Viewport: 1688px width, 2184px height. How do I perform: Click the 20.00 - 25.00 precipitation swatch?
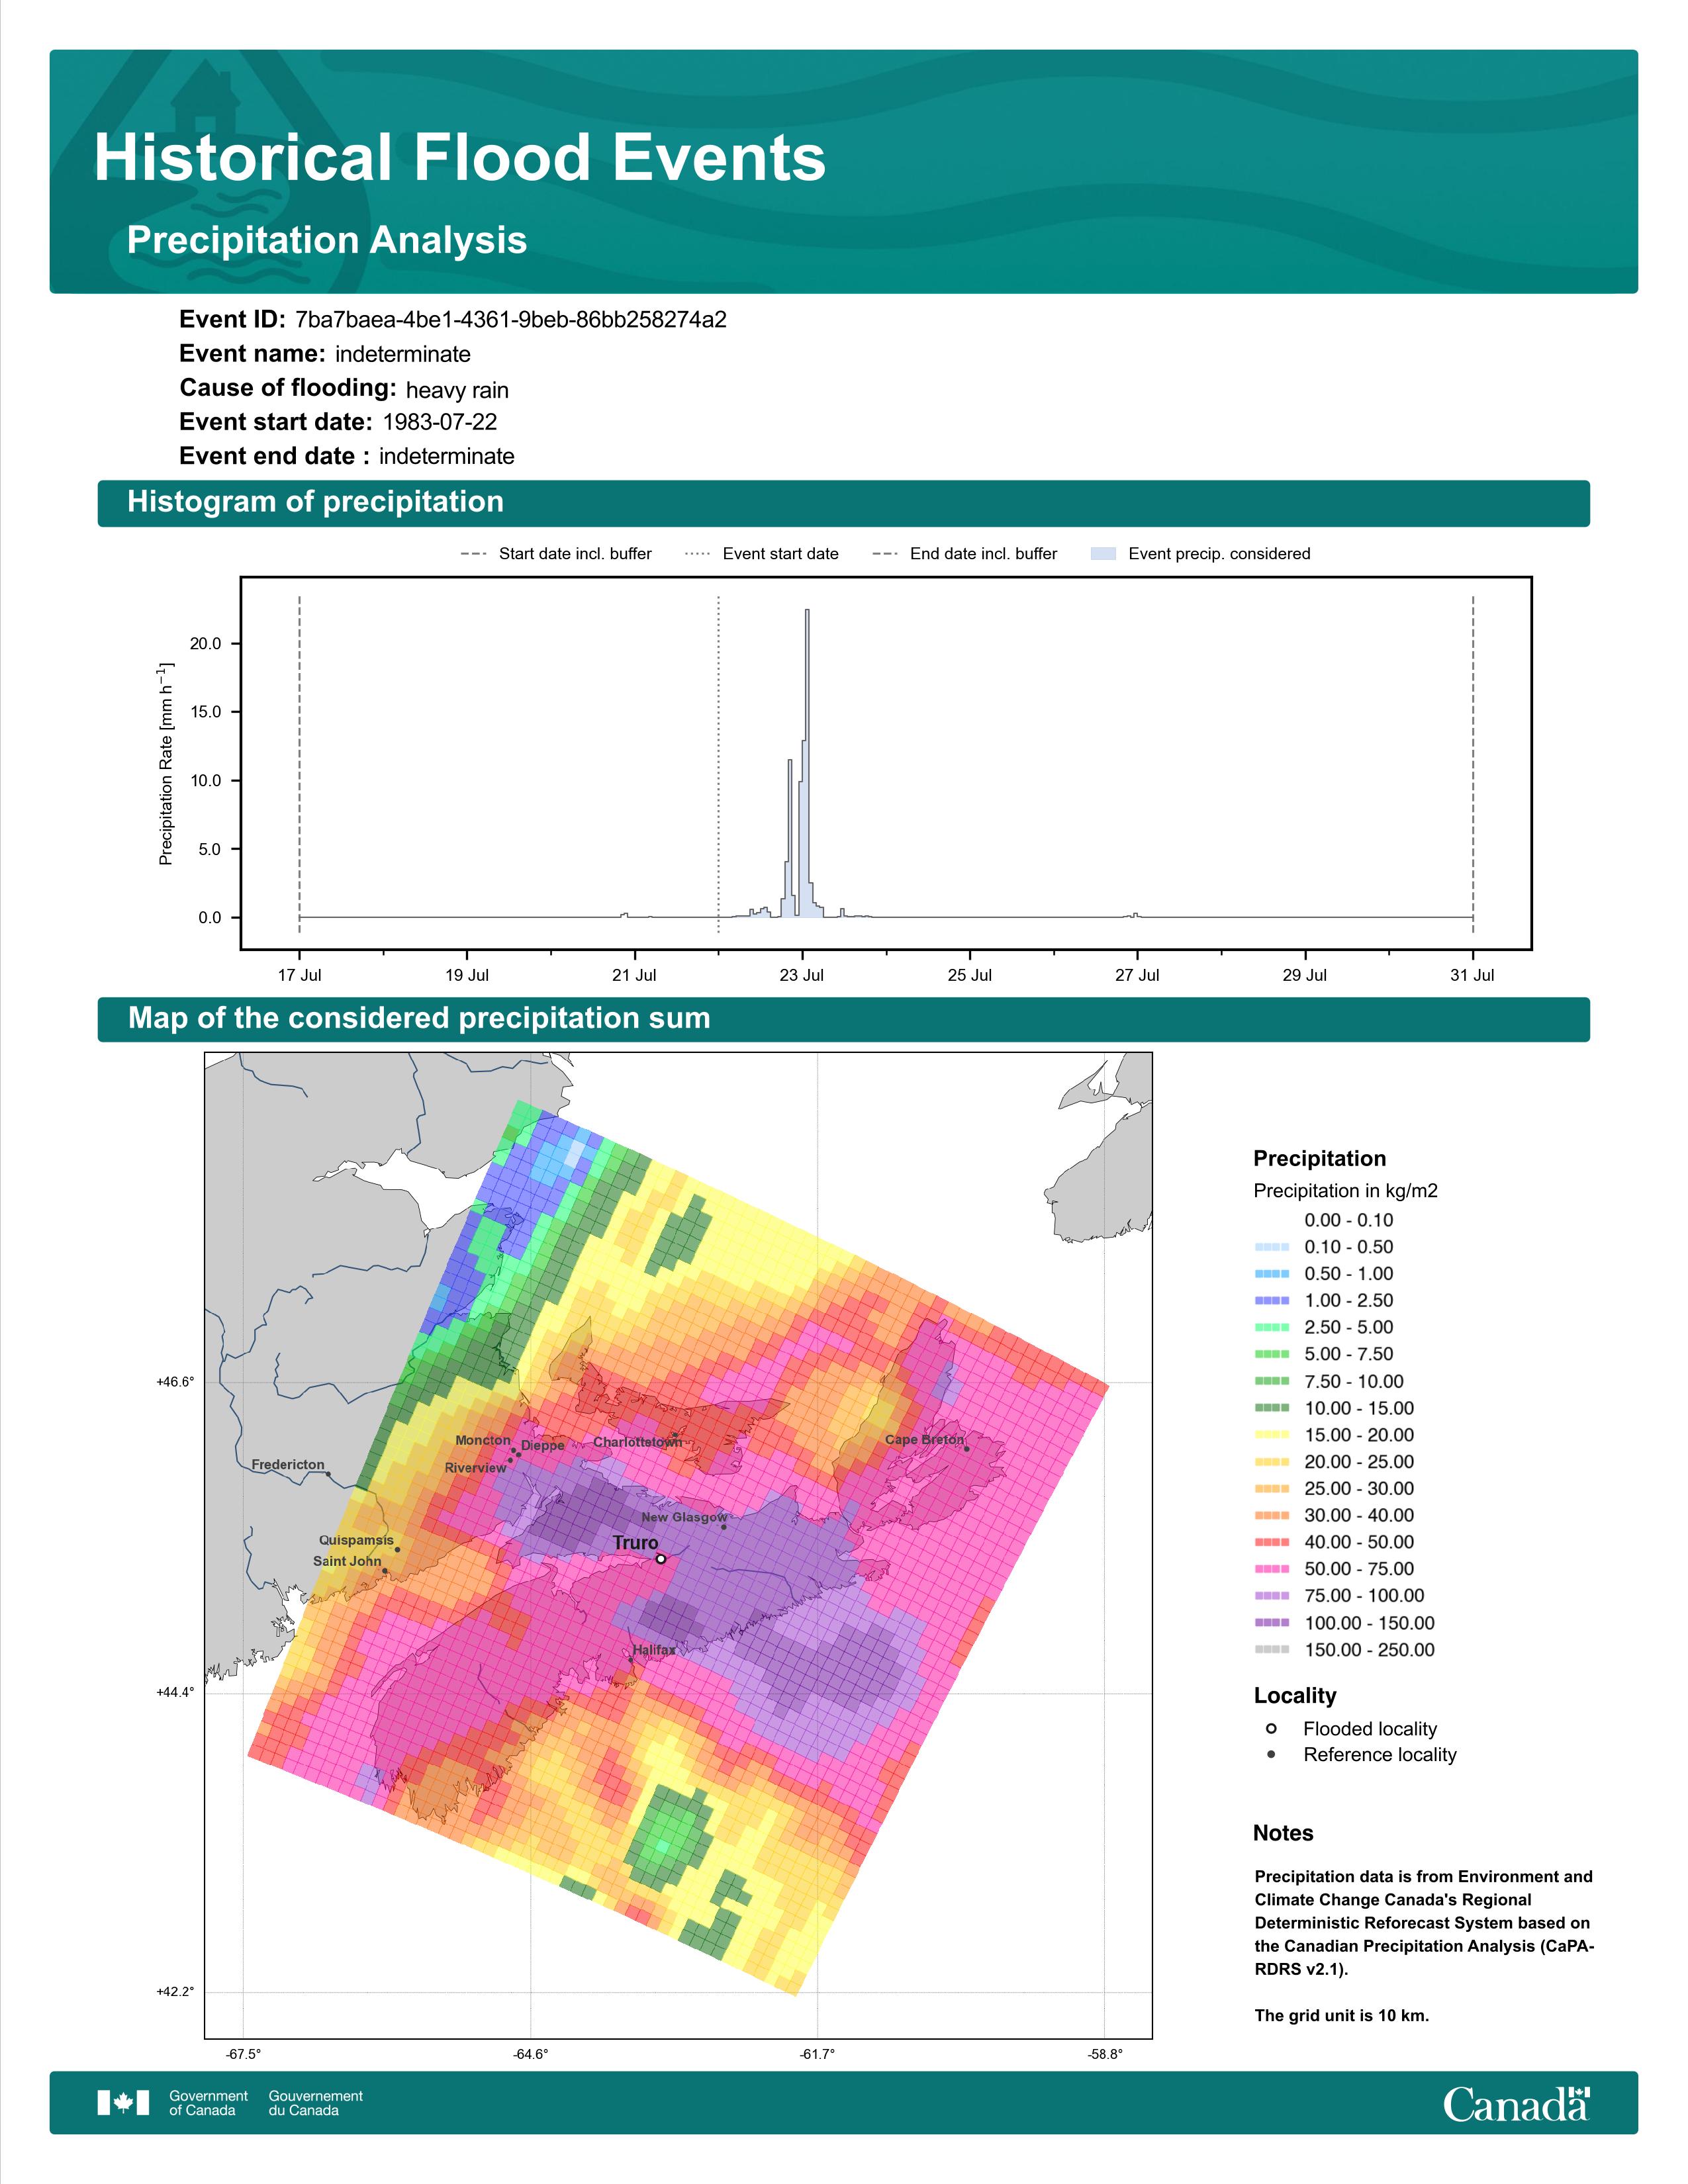click(1272, 1462)
